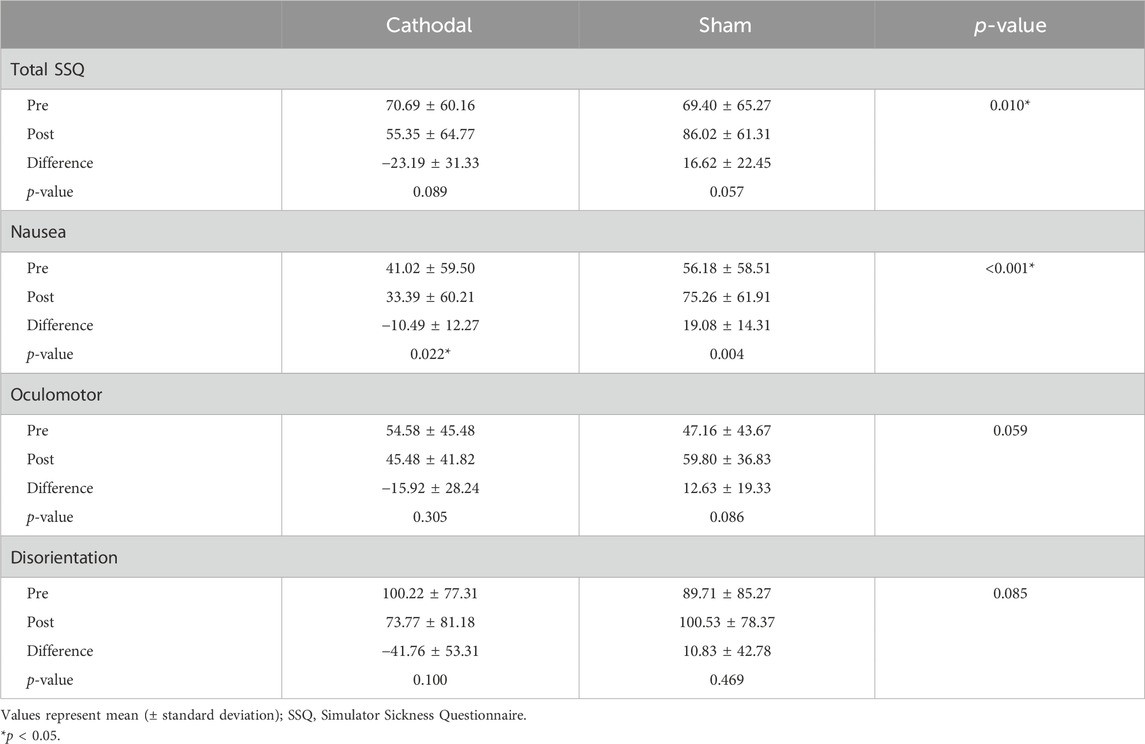The width and height of the screenshot is (1145, 744).
Task: Click the 0.469 Sham p-value cell
Action: click(x=726, y=679)
